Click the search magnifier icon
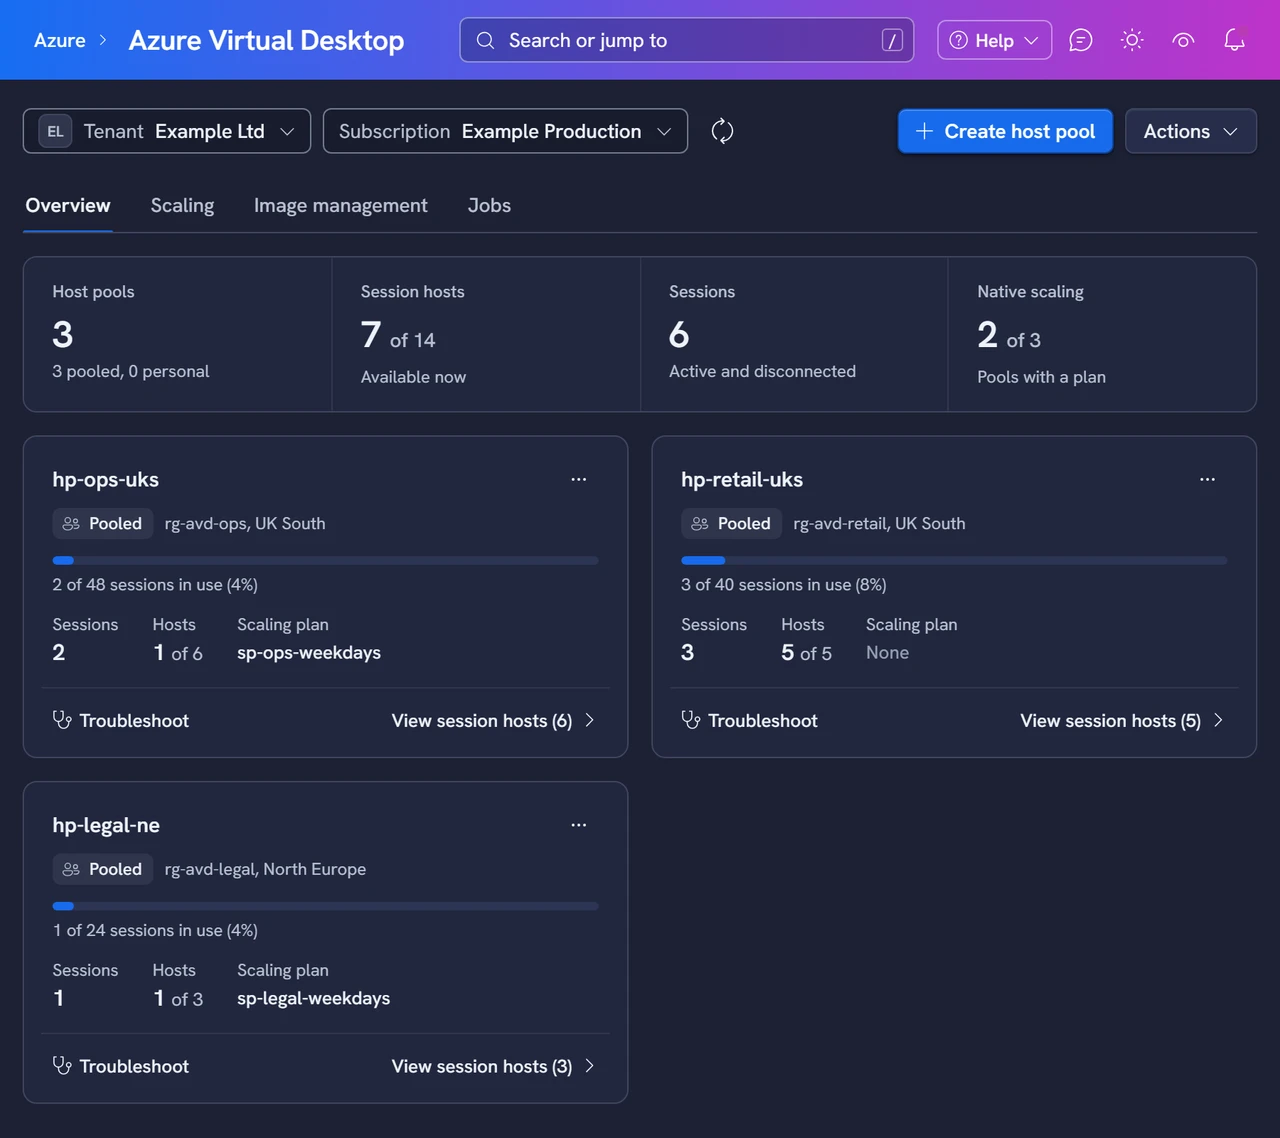This screenshot has width=1280, height=1138. [485, 40]
